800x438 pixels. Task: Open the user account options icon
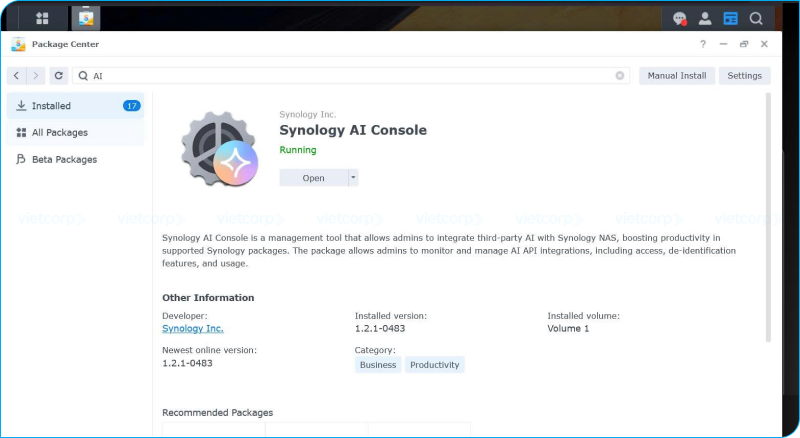pos(705,19)
